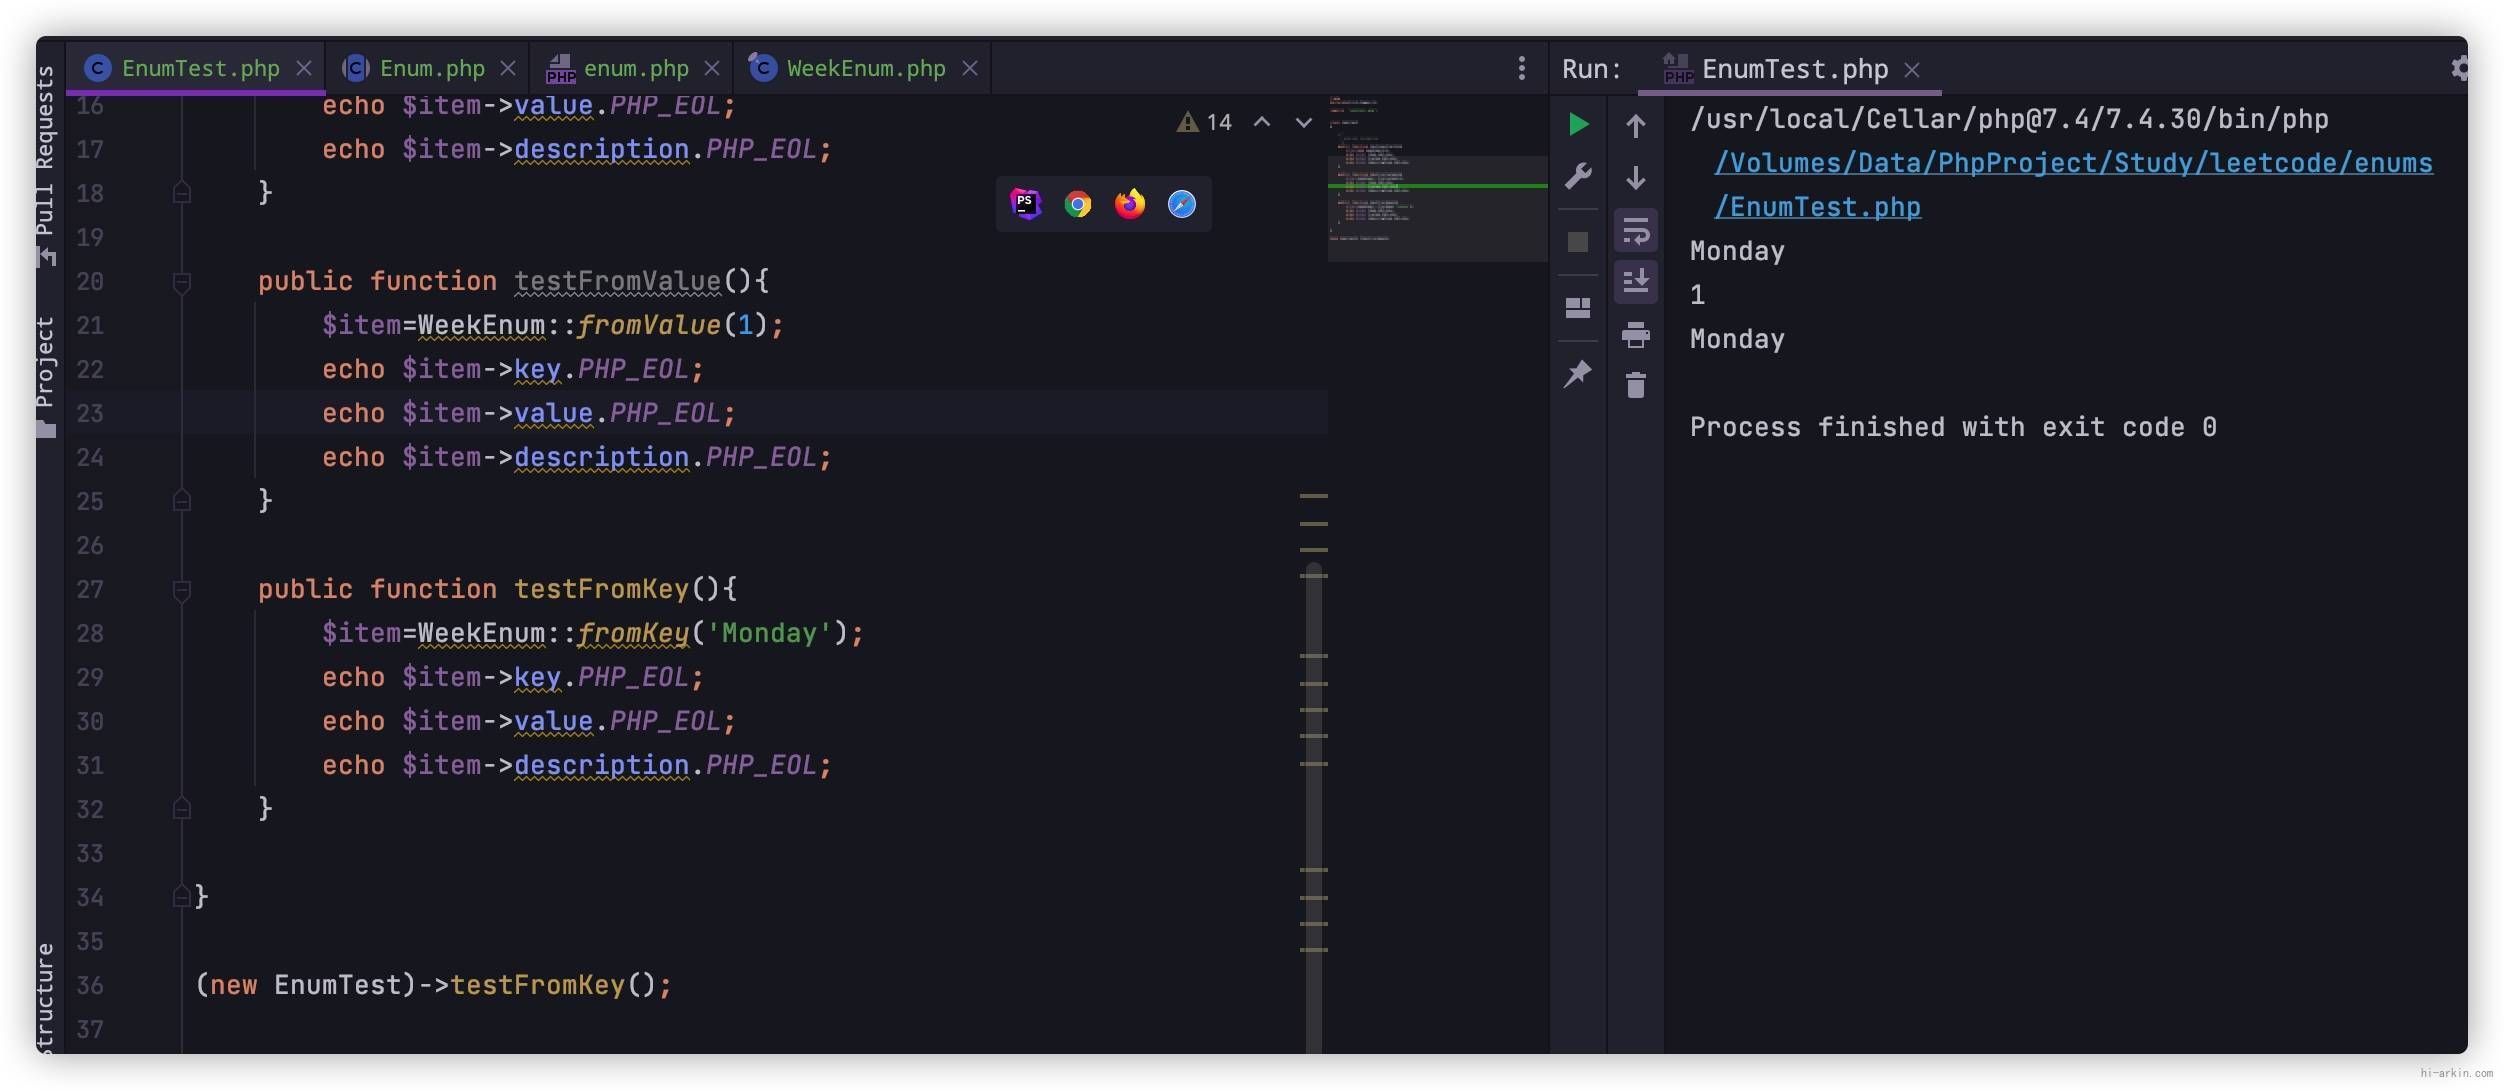This screenshot has width=2504, height=1090.
Task: Click the fromKey method call on line 28
Action: coord(633,633)
